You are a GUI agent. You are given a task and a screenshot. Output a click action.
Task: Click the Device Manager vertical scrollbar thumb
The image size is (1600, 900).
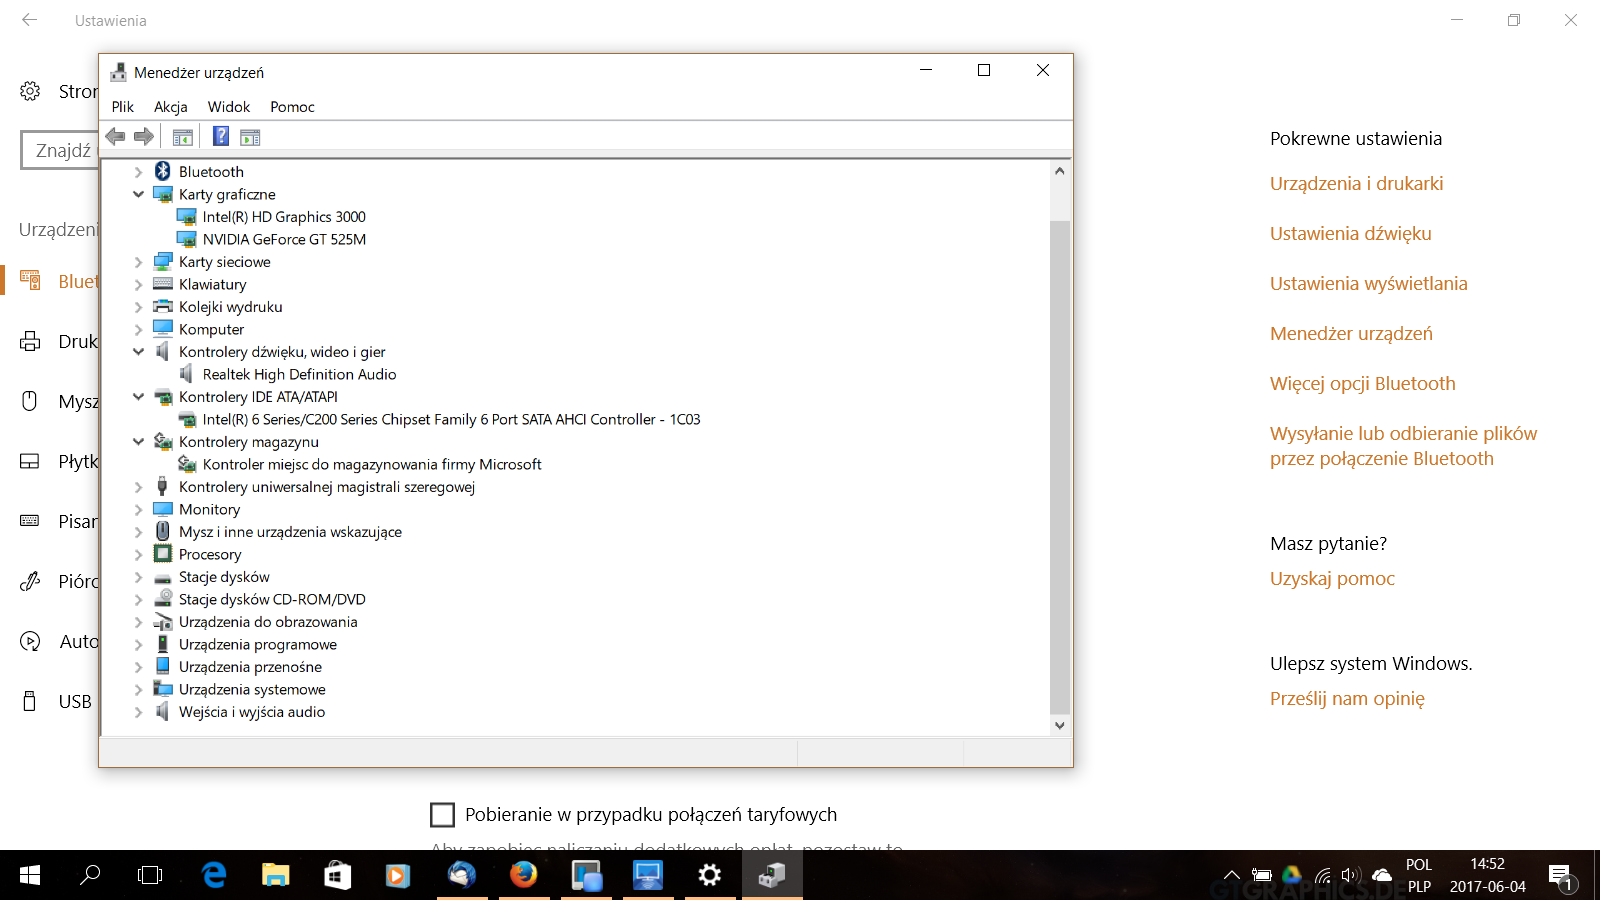click(x=1060, y=465)
